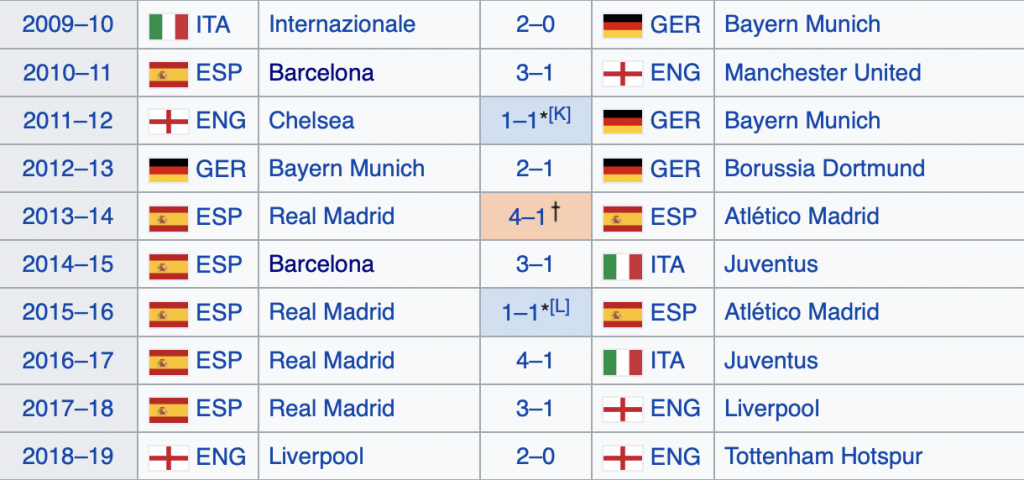Screen dimensions: 1024x480
Task: Click the orange 4–1 score cell
Action: tap(535, 217)
